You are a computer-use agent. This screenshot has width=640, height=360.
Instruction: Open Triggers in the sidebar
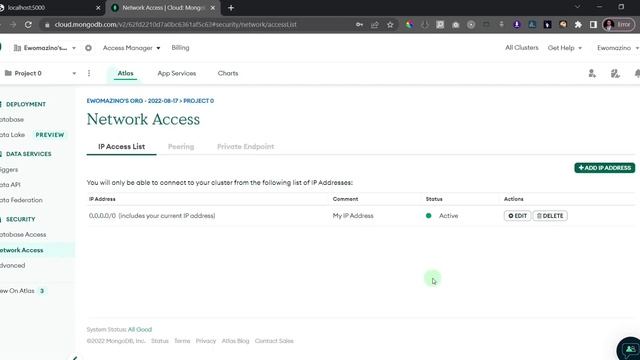[x=9, y=169]
